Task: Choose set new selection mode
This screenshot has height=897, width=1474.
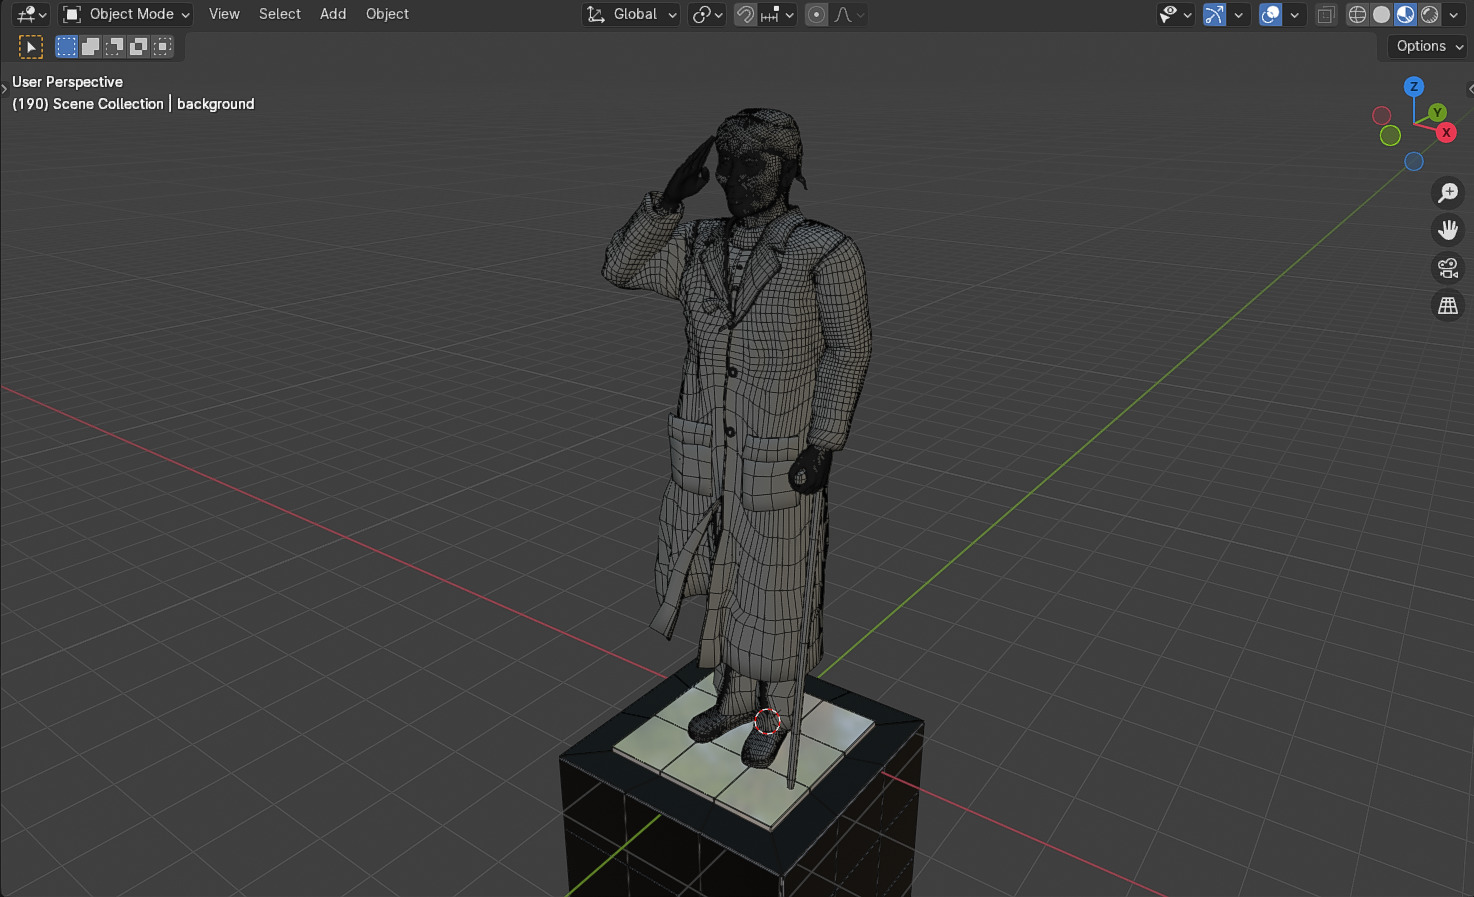Action: [x=66, y=46]
